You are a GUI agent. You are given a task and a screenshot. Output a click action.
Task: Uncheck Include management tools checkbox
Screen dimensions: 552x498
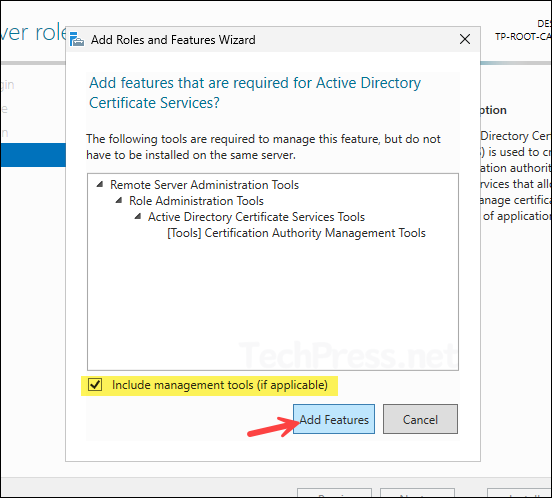(95, 385)
